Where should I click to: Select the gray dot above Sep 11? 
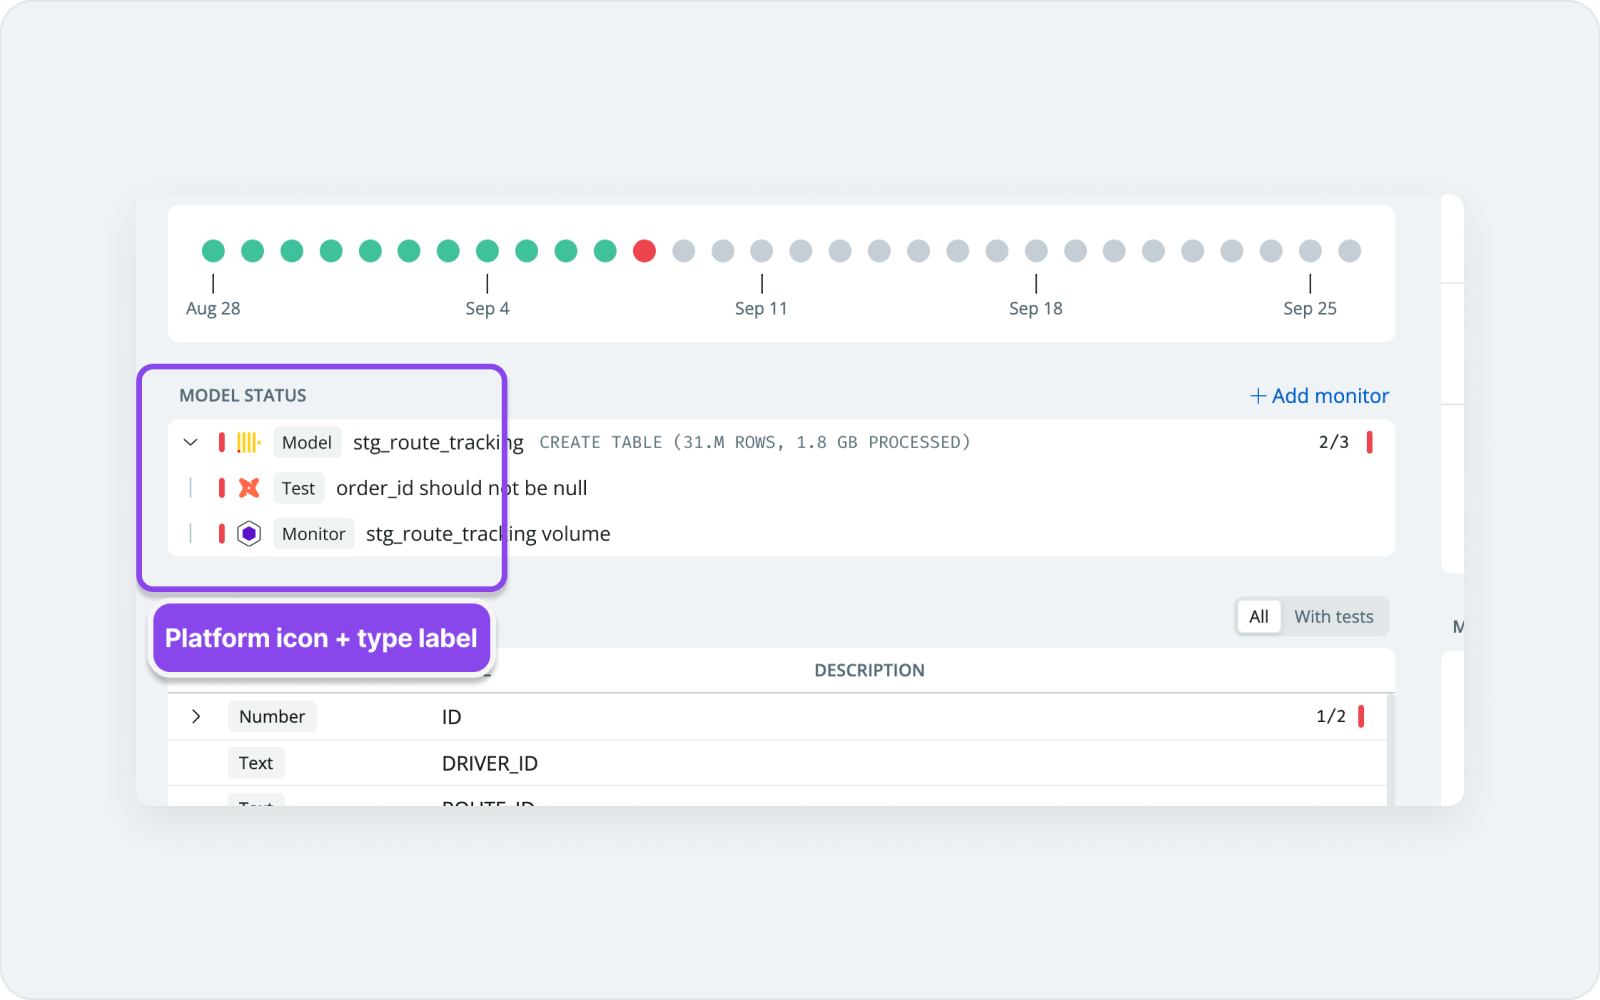point(762,251)
